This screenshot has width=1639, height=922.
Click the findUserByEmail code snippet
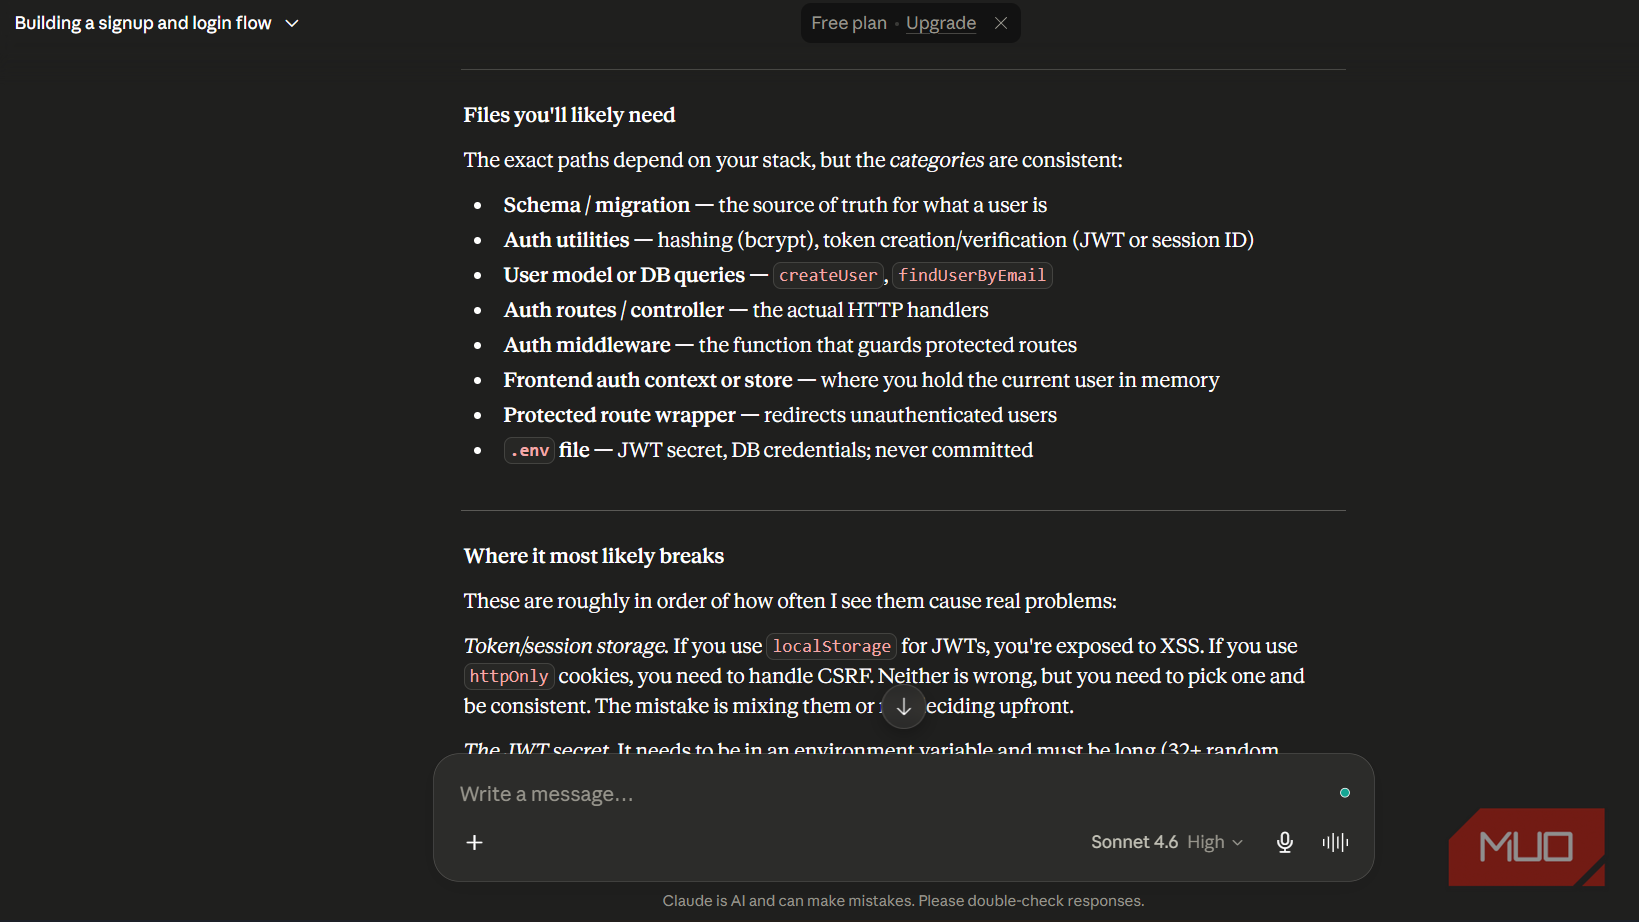tap(972, 275)
